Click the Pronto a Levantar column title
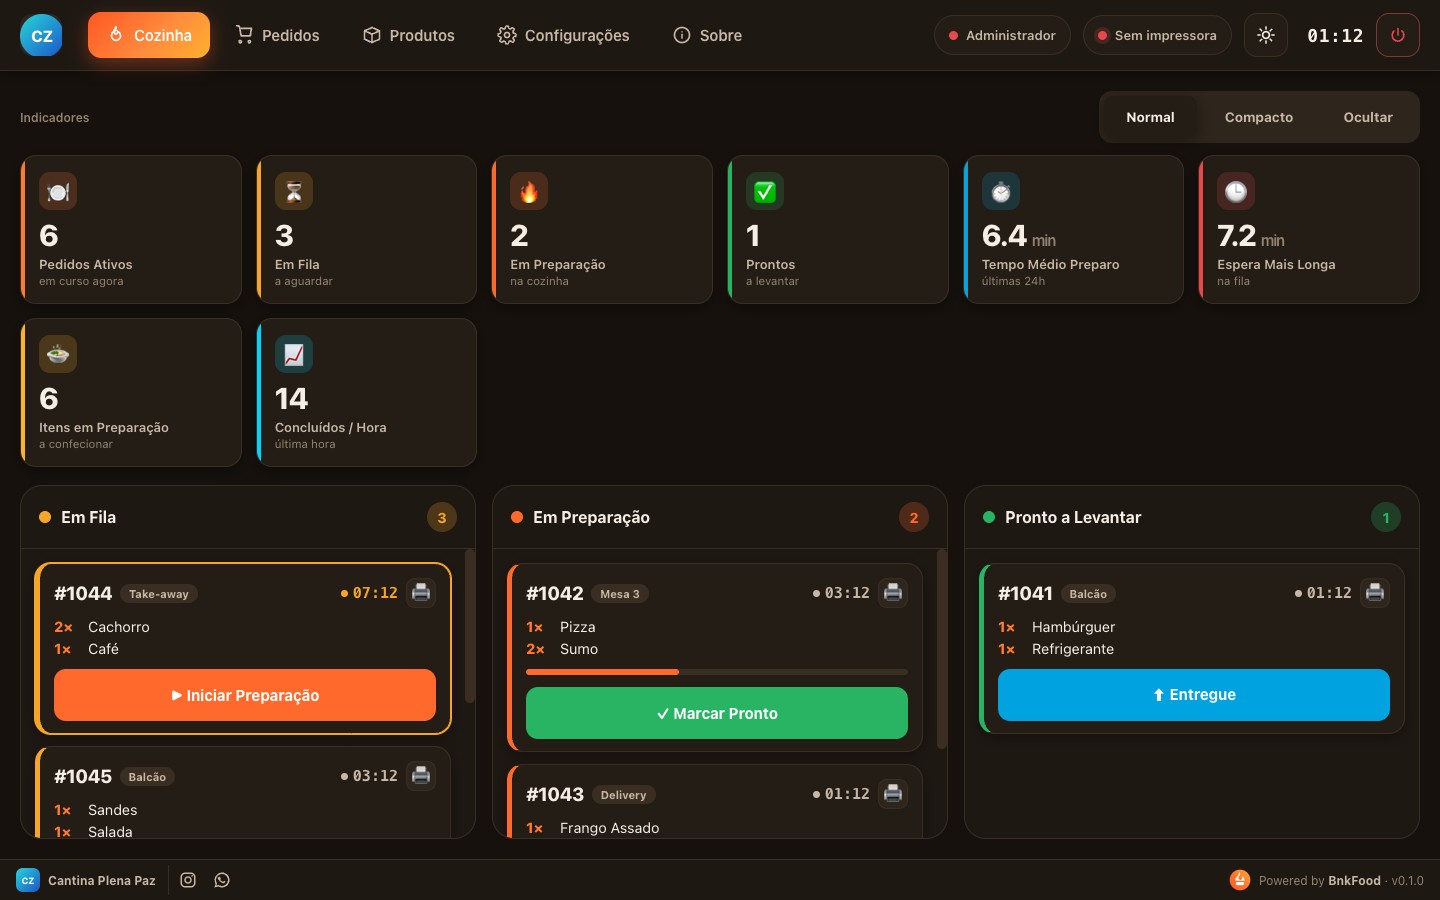 (1073, 517)
